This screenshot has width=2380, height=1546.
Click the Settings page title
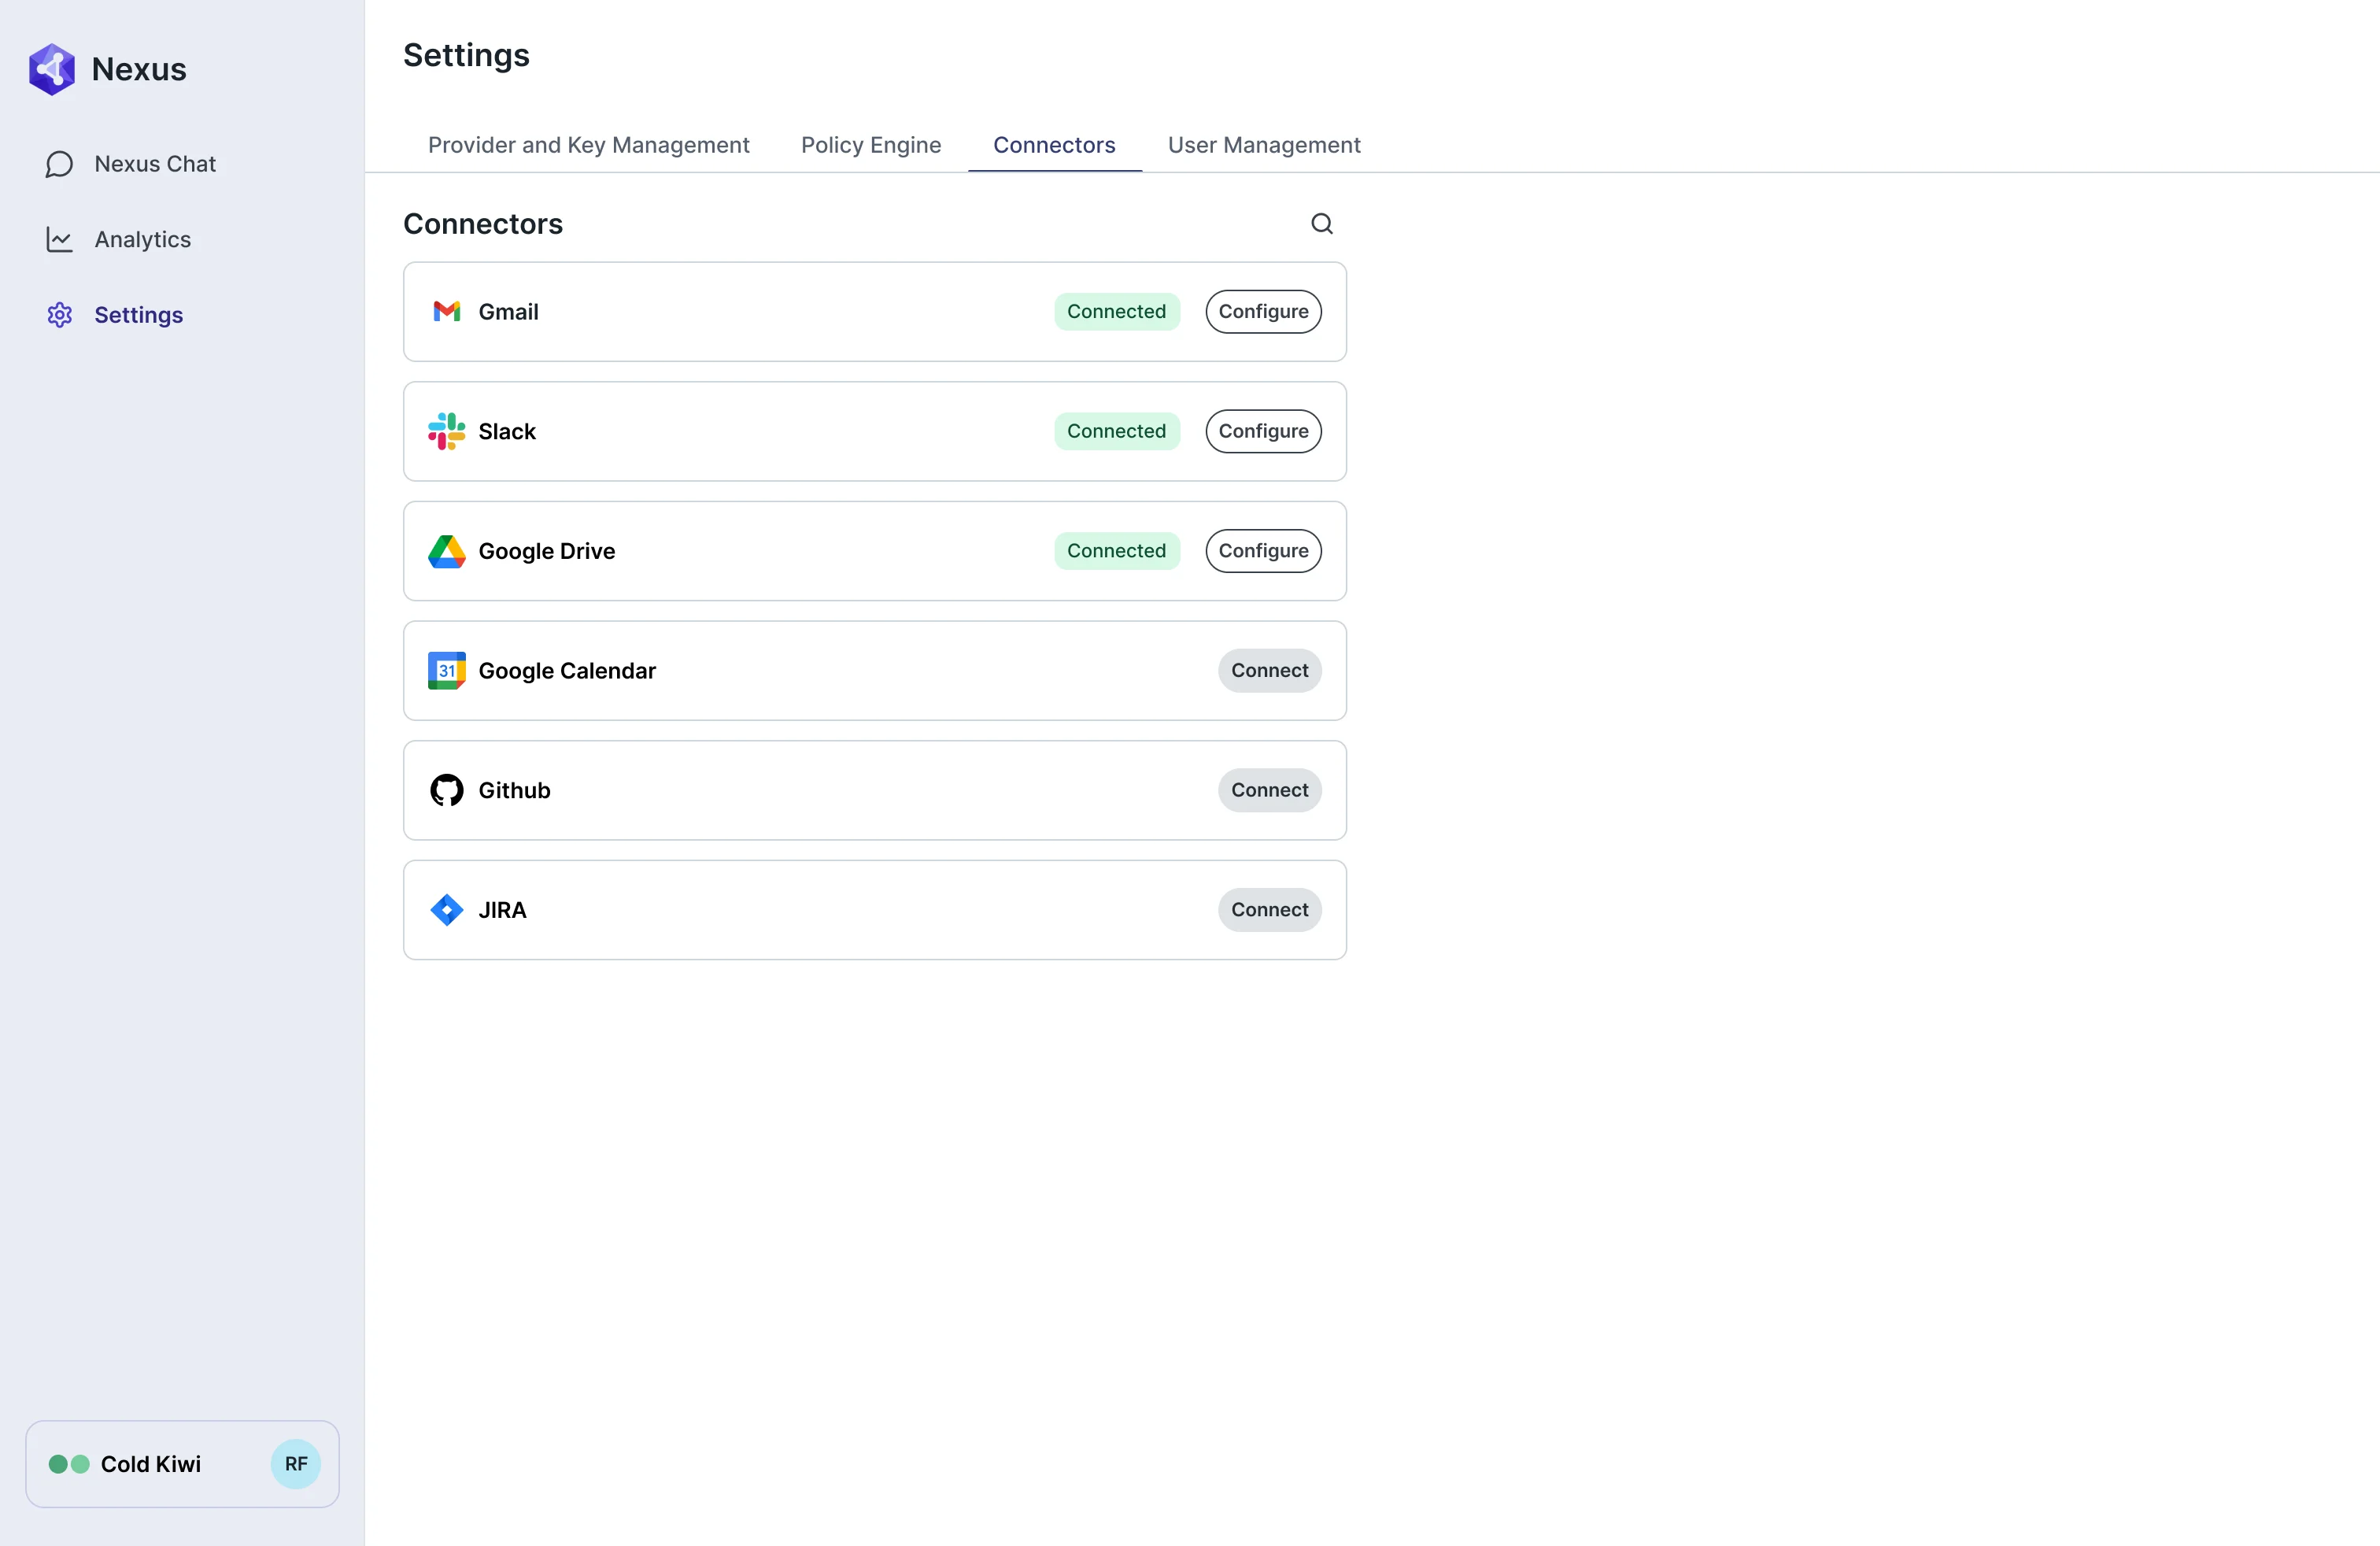coord(466,55)
